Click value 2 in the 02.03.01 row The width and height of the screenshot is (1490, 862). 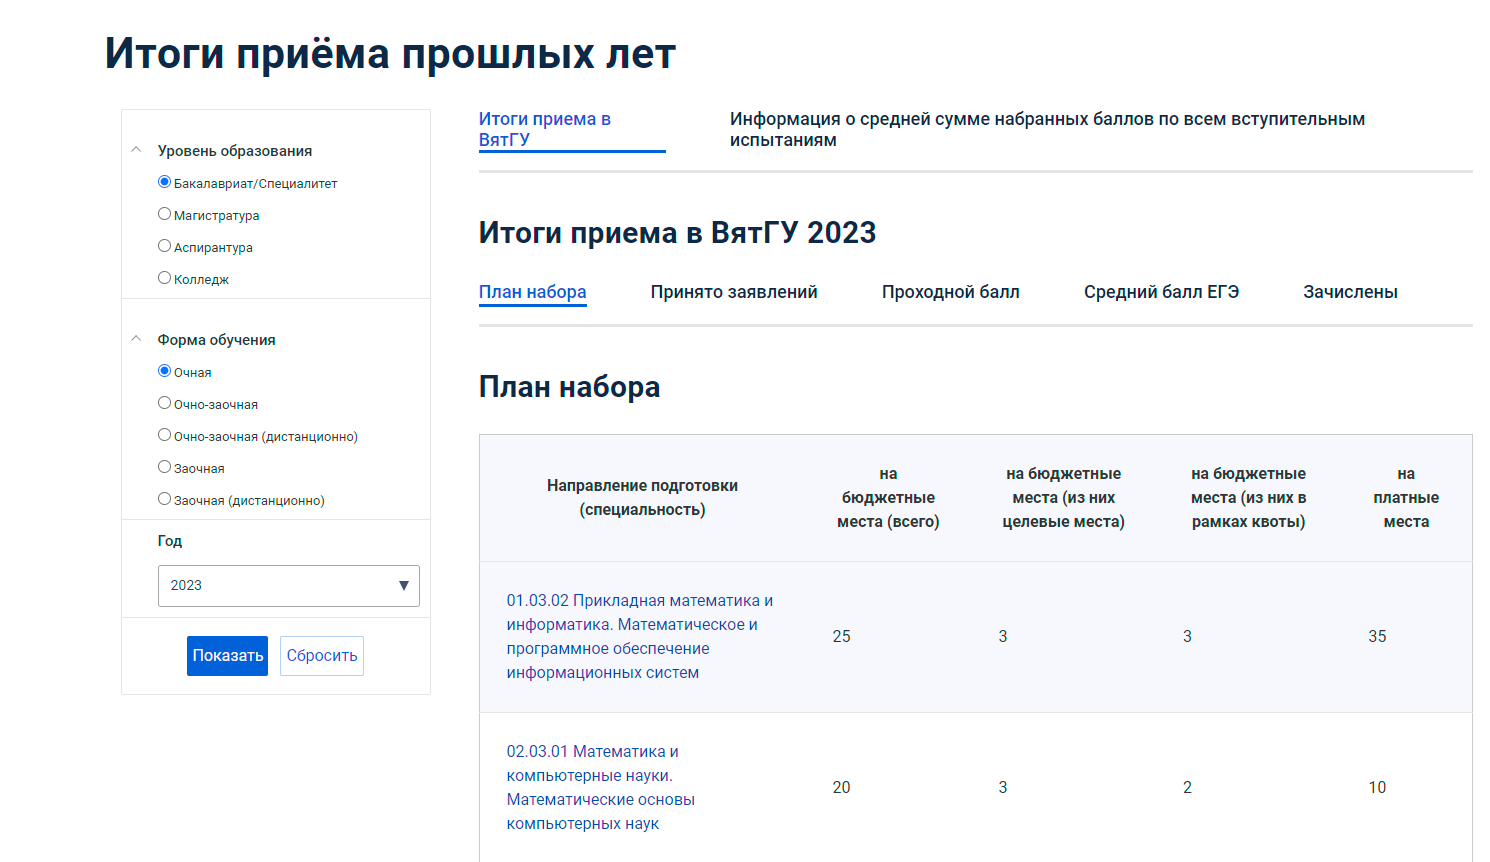1187,788
